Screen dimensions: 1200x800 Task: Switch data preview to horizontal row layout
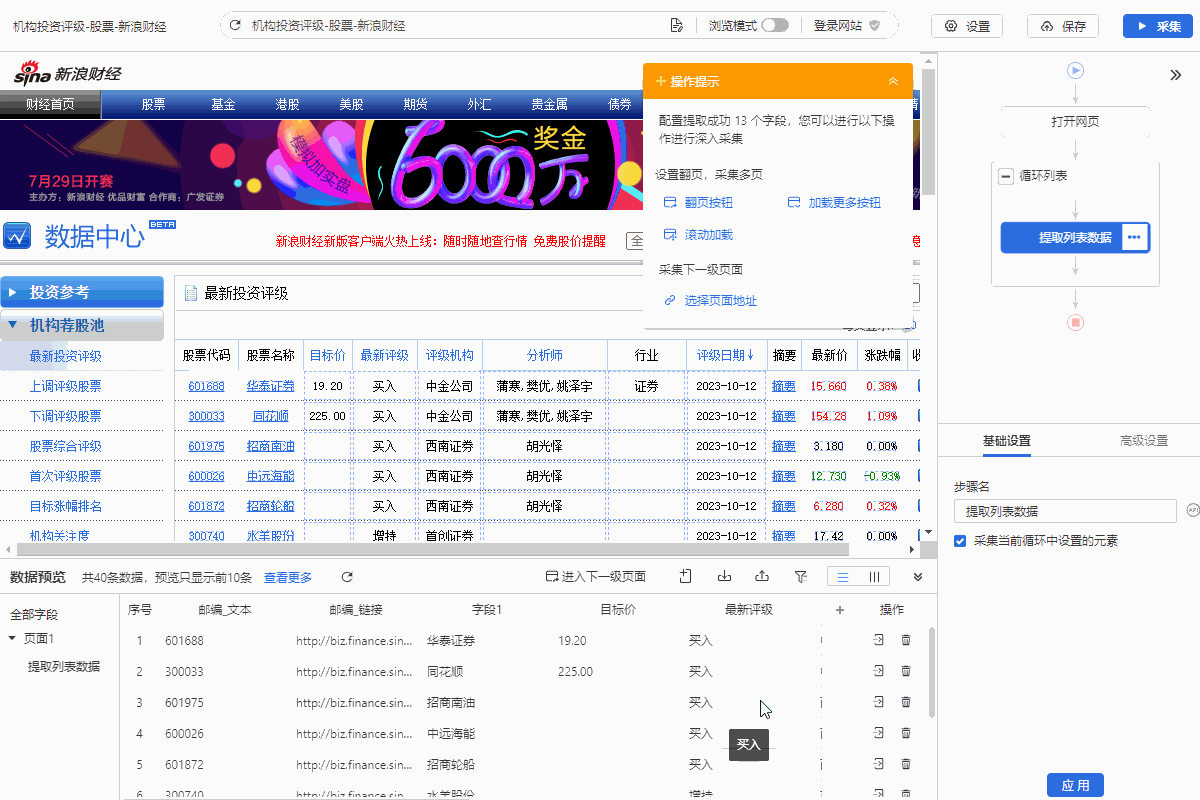coord(843,577)
